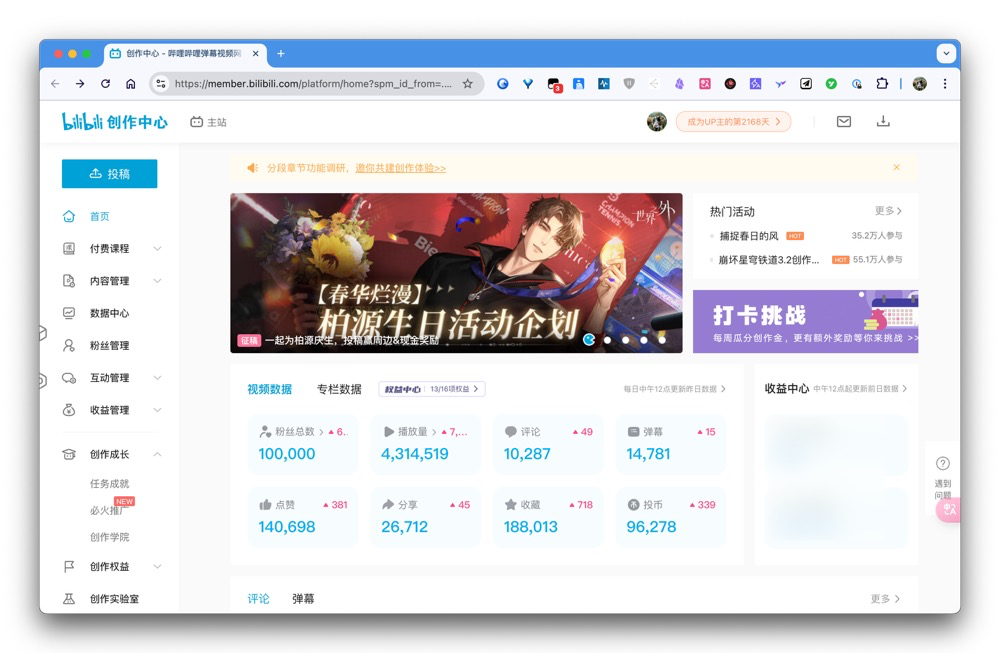Open 数据中心 in the sidebar
Image resolution: width=1000 pixels, height=653 pixels.
pyautogui.click(x=109, y=313)
